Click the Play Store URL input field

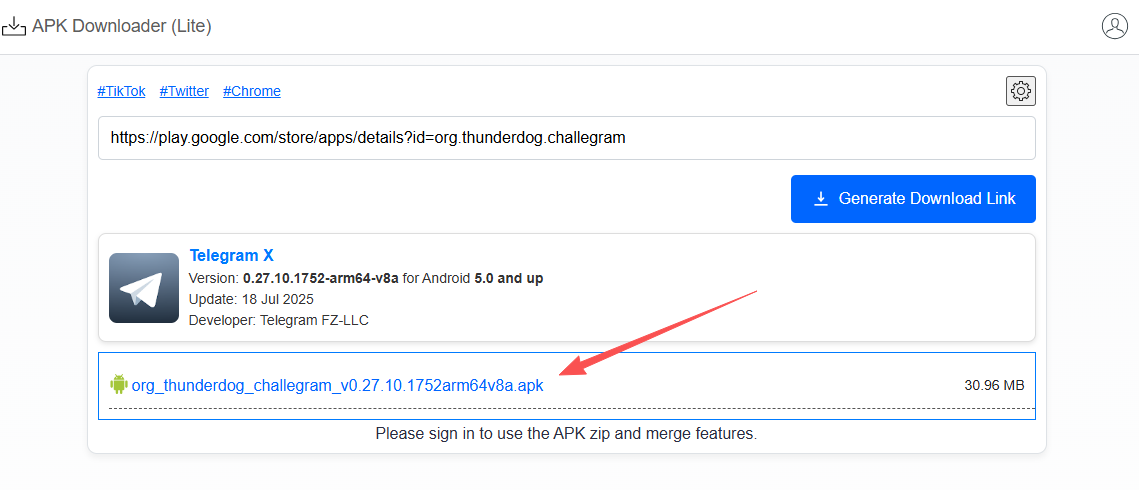click(566, 138)
